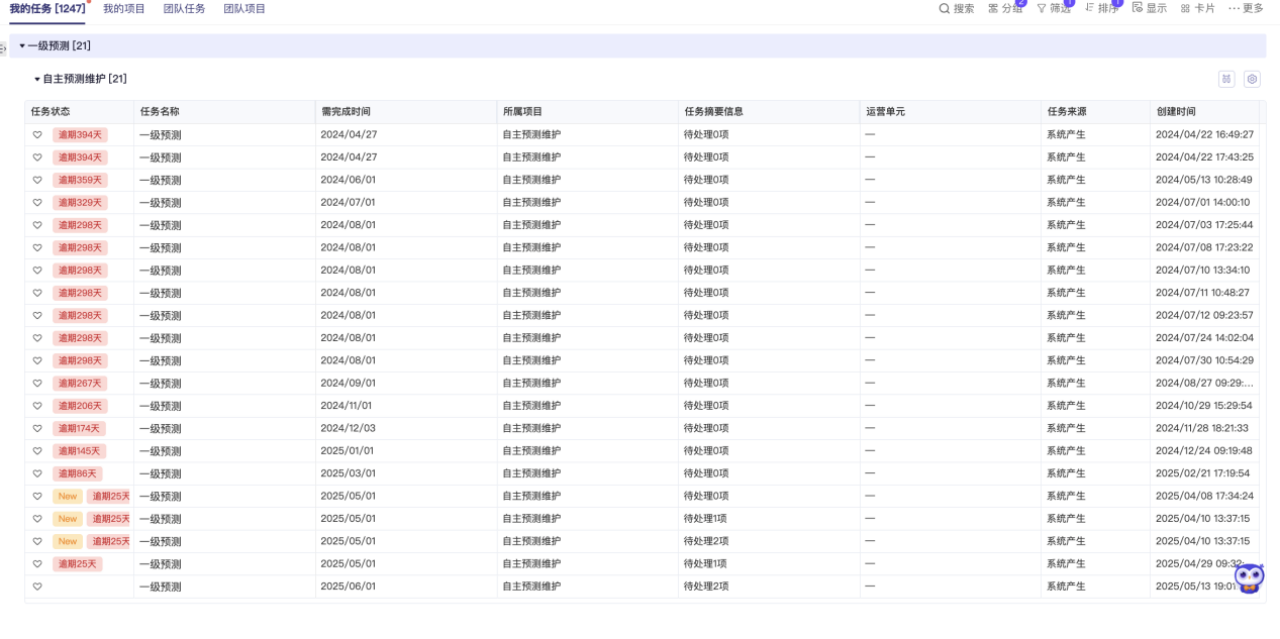Click the gear settings icon above the table
The width and height of the screenshot is (1280, 639).
pos(1251,79)
